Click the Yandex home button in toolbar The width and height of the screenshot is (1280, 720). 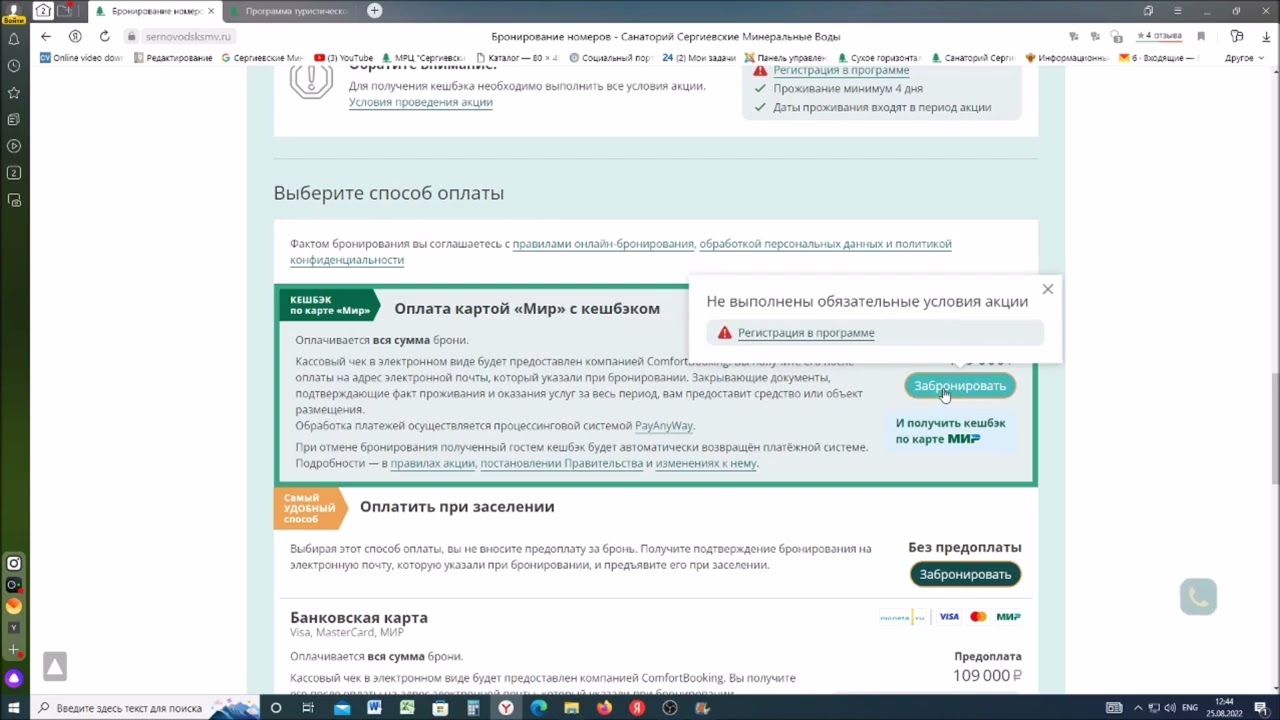[75, 36]
